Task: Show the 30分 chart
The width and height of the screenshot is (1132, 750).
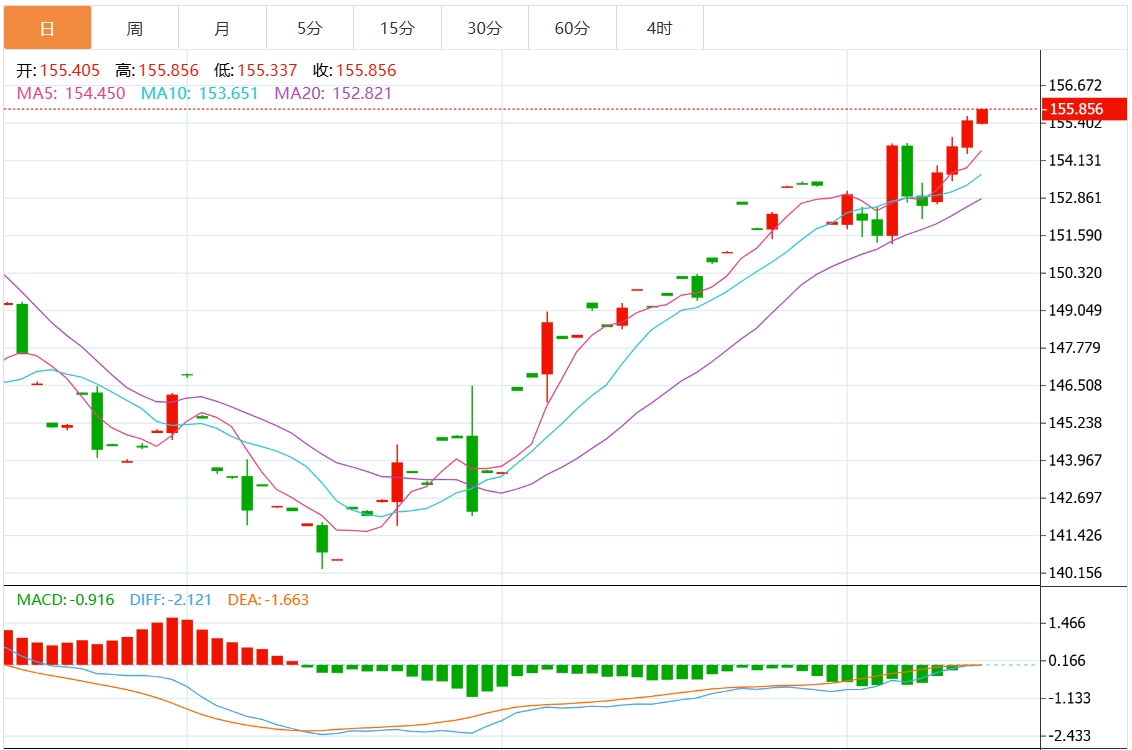Action: coord(484,28)
